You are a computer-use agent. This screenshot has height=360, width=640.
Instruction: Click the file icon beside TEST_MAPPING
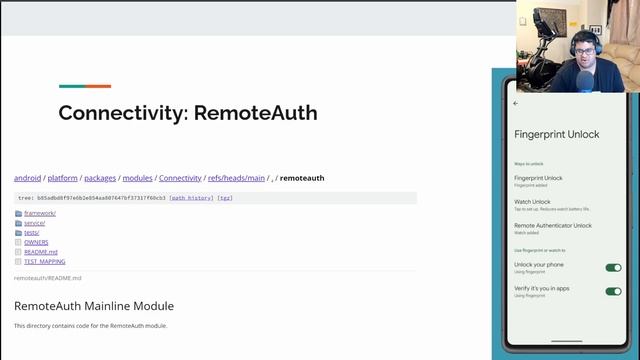(18, 261)
